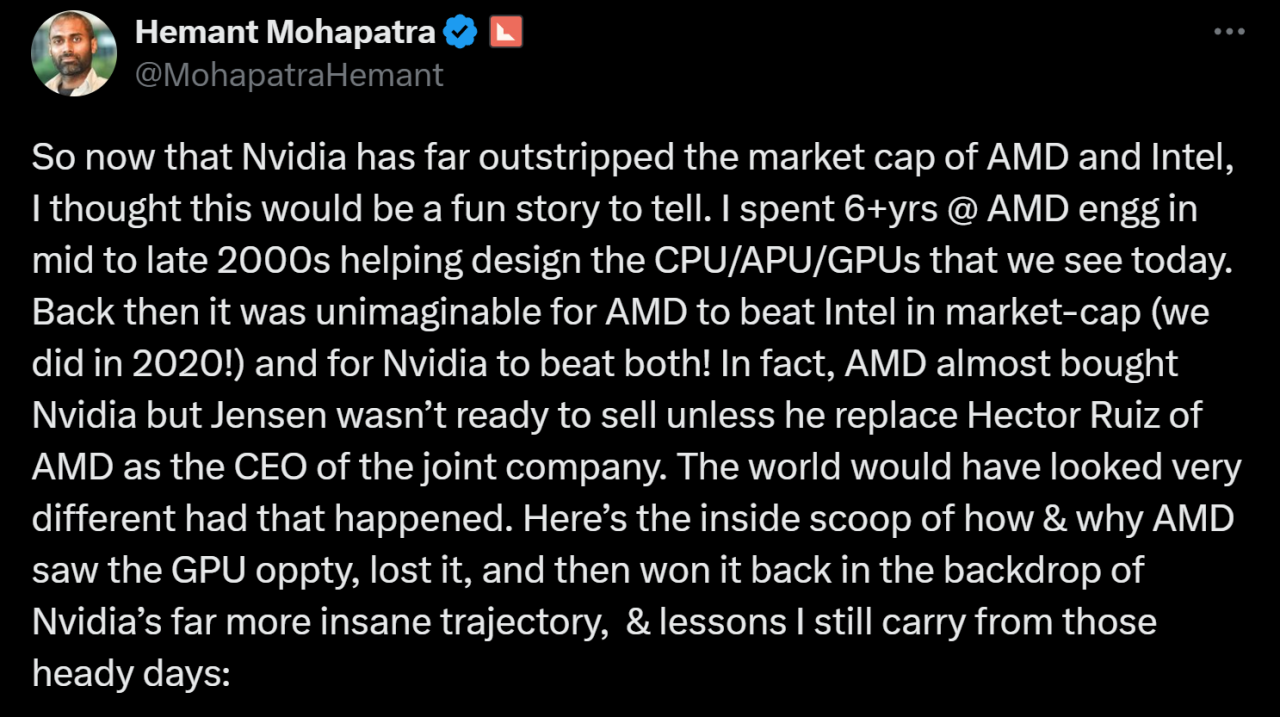Click the closing words "heady days:"

pyautogui.click(x=131, y=673)
